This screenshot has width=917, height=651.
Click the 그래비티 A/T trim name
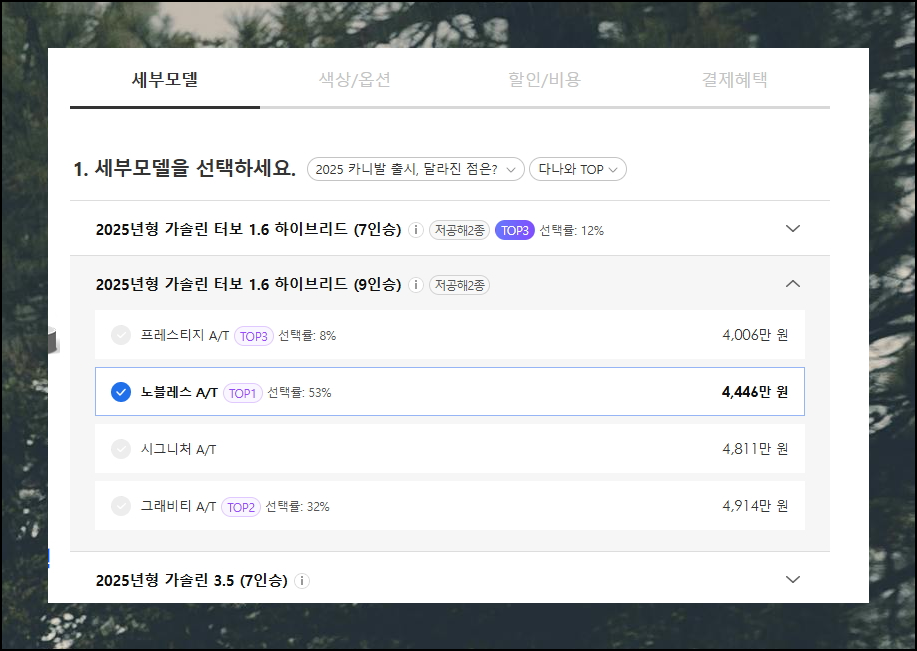pos(178,506)
